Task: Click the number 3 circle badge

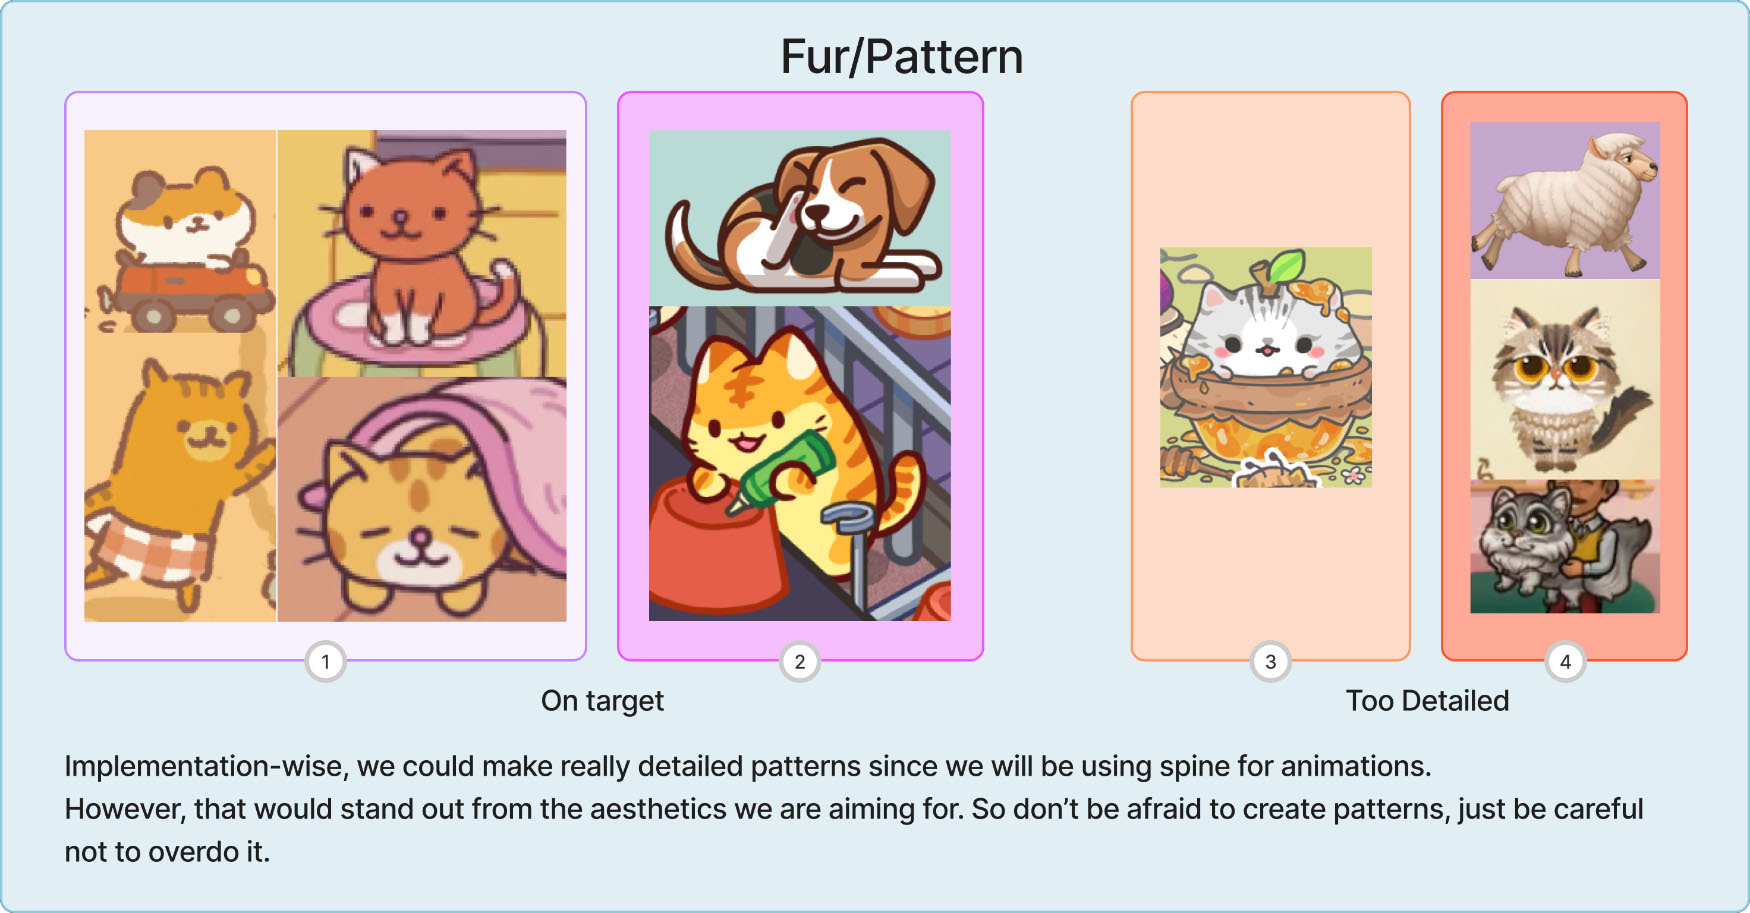Action: click(x=1270, y=661)
